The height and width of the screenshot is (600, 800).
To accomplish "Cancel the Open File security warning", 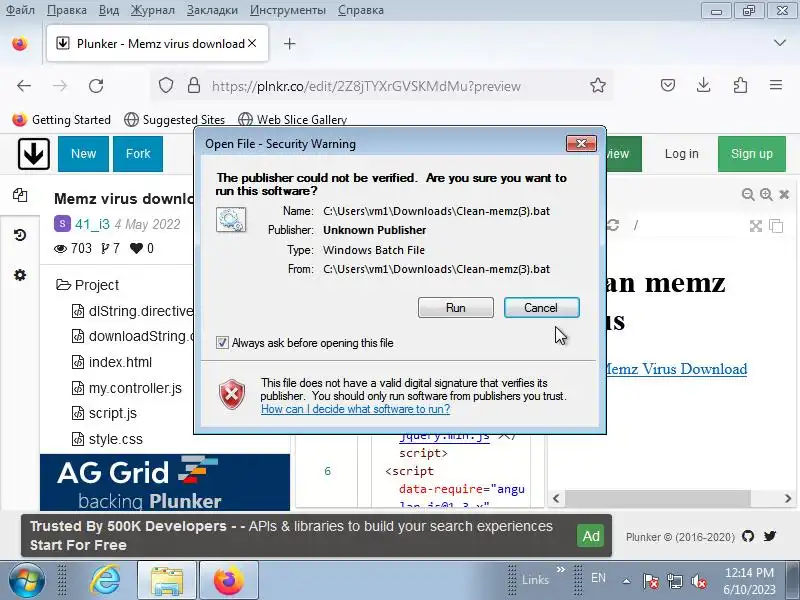I will (541, 308).
